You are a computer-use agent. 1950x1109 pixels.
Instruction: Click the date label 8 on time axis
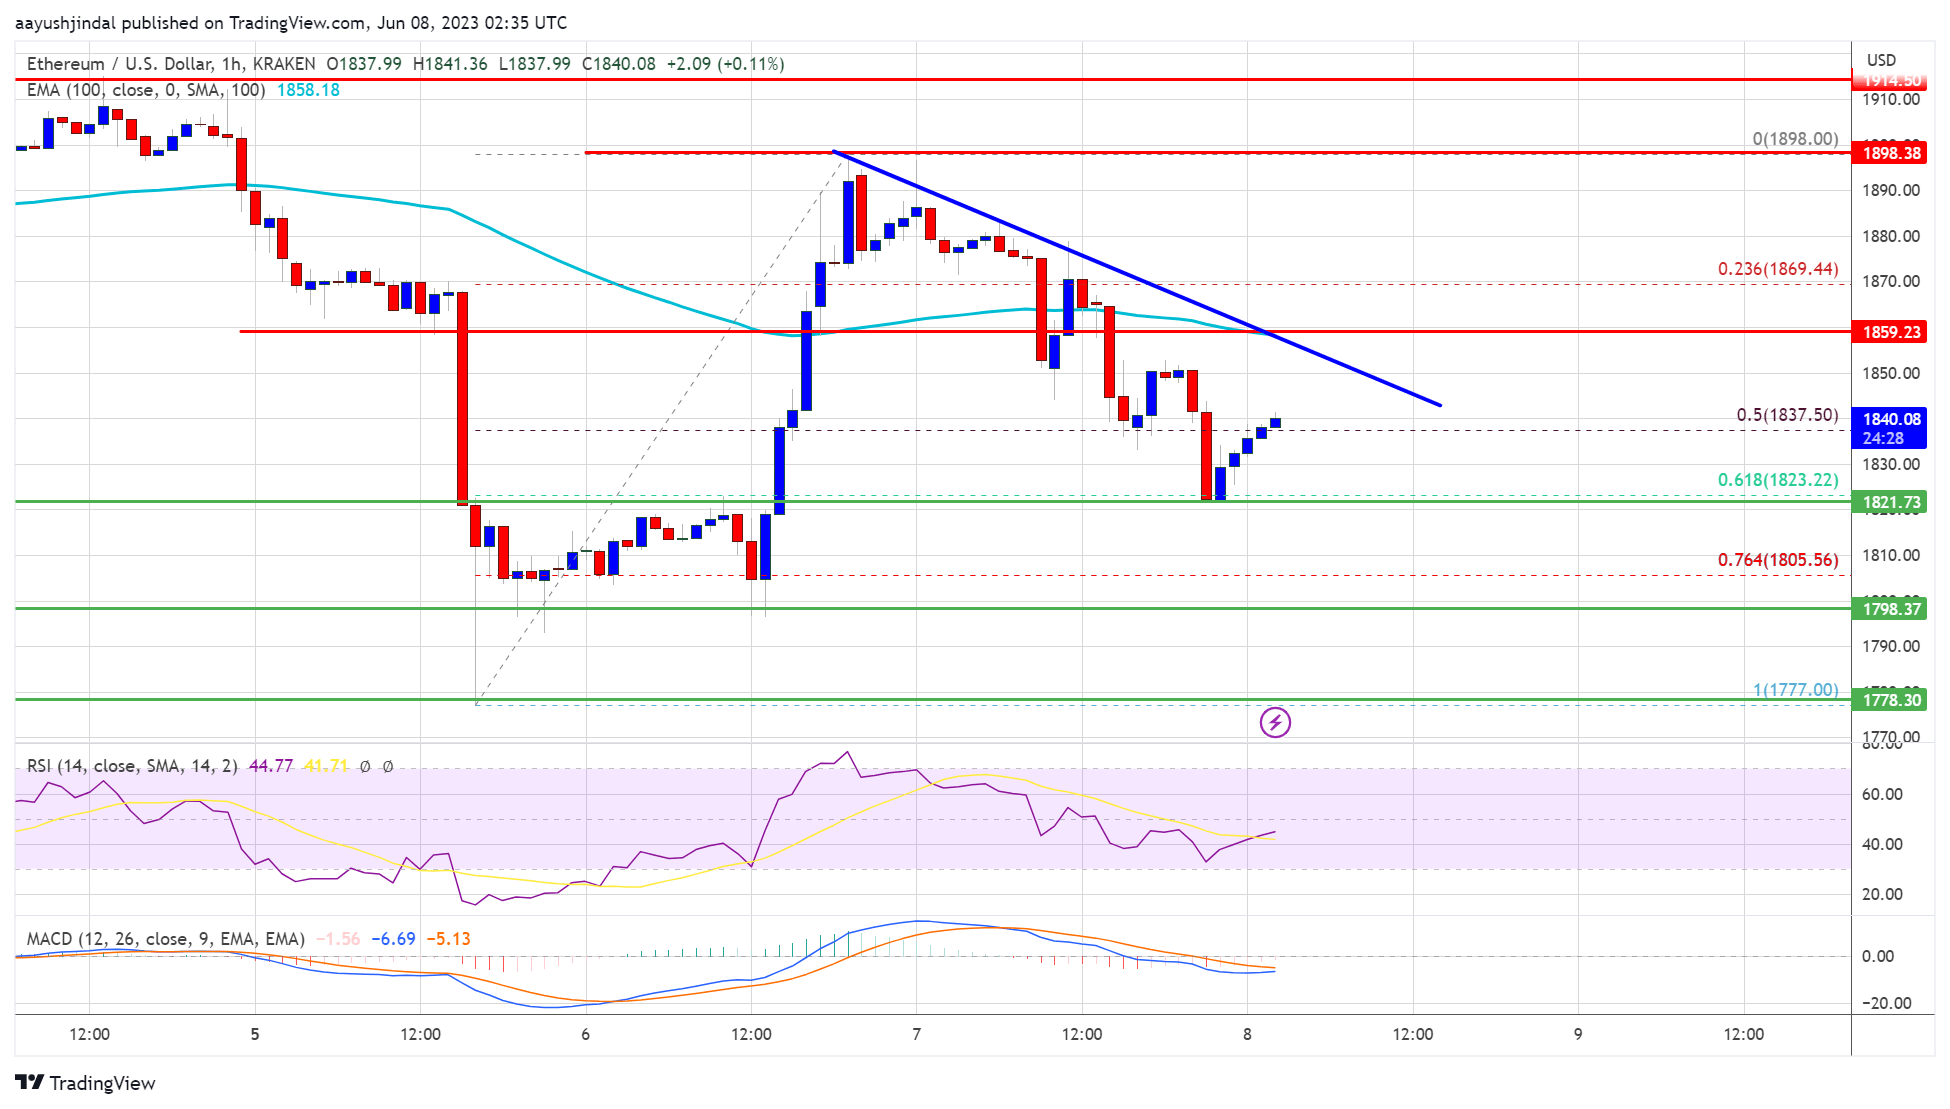pos(1247,1034)
